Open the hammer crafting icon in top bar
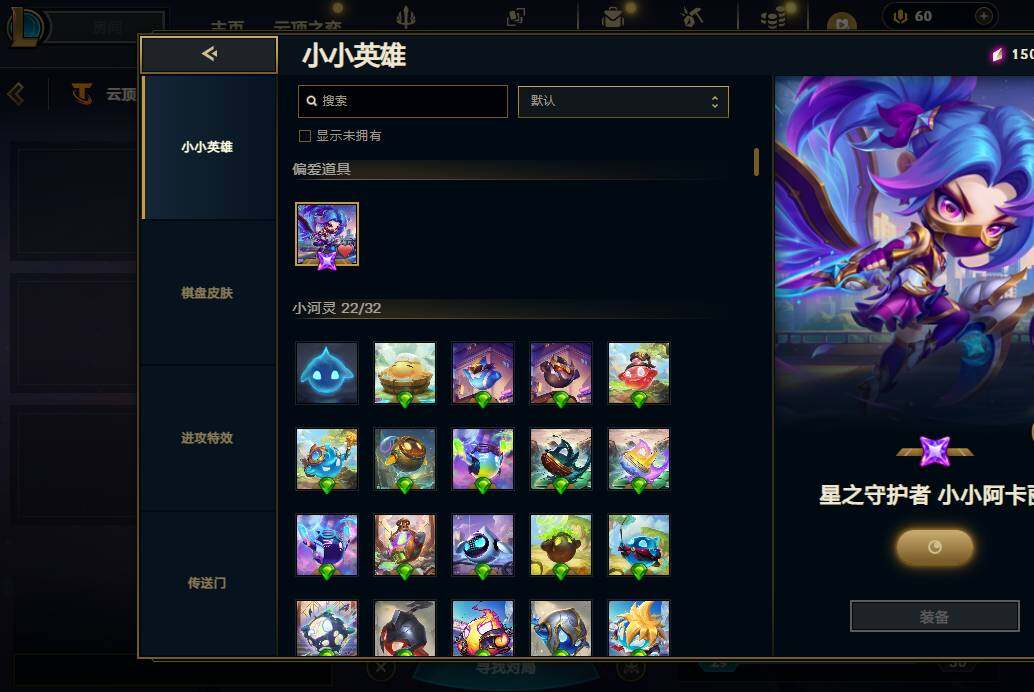Image resolution: width=1034 pixels, height=692 pixels. coord(692,16)
